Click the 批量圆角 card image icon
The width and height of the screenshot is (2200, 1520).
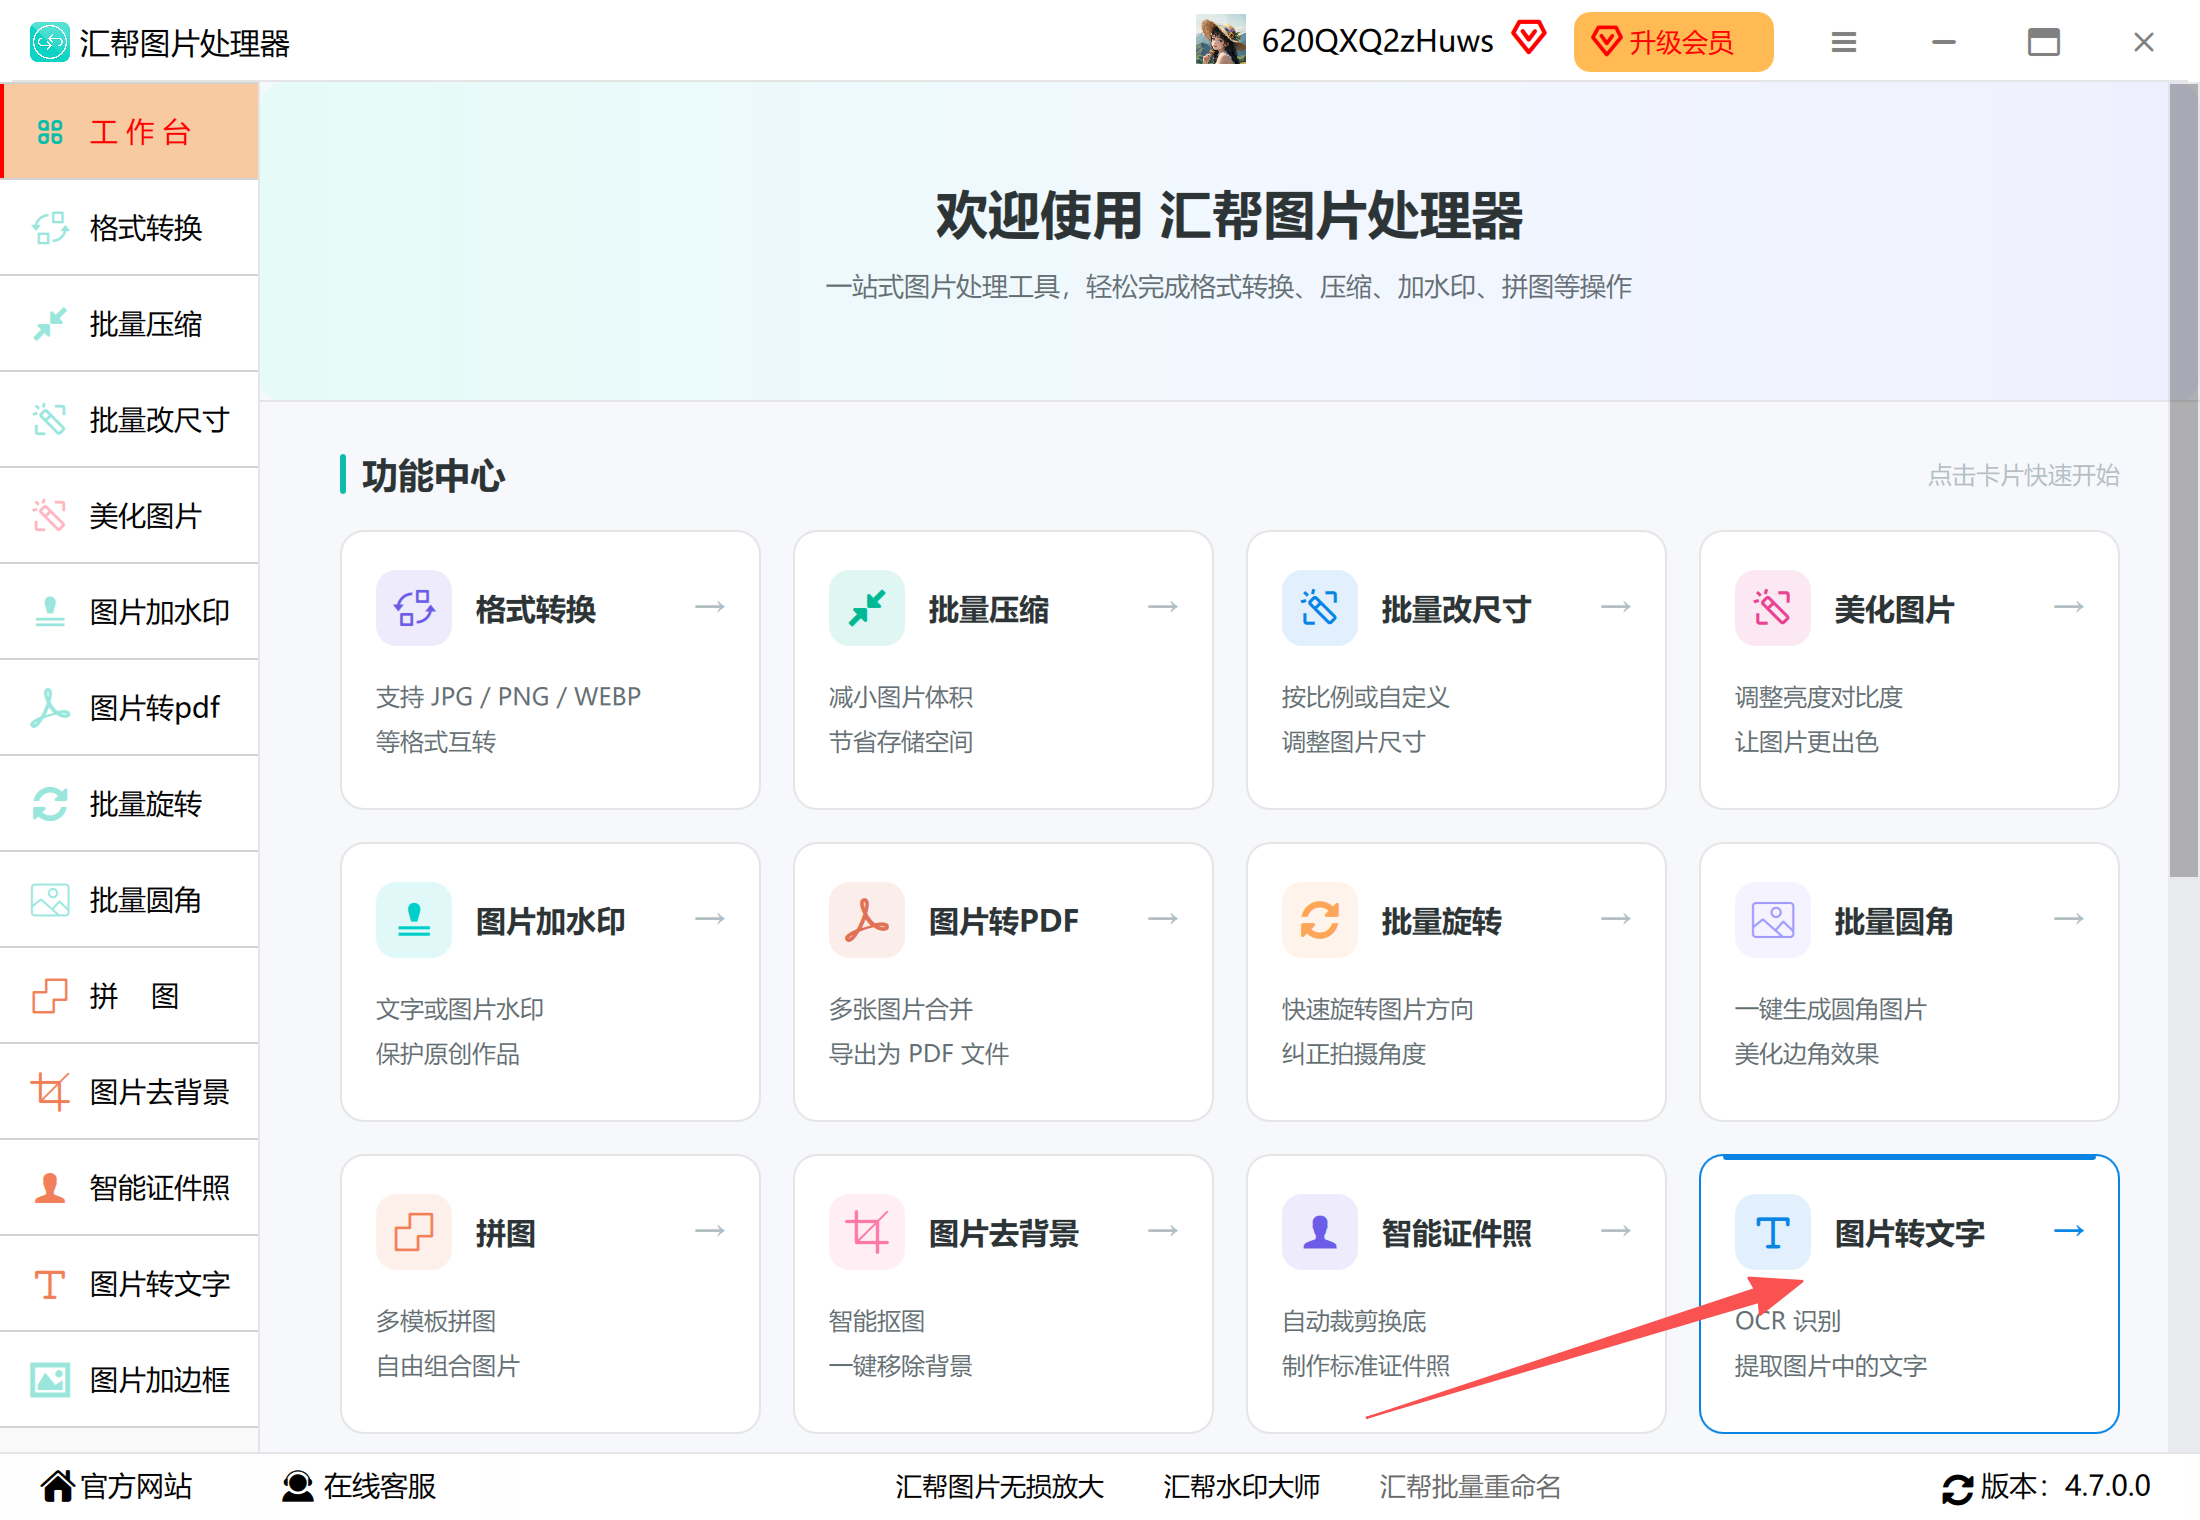pyautogui.click(x=1773, y=920)
